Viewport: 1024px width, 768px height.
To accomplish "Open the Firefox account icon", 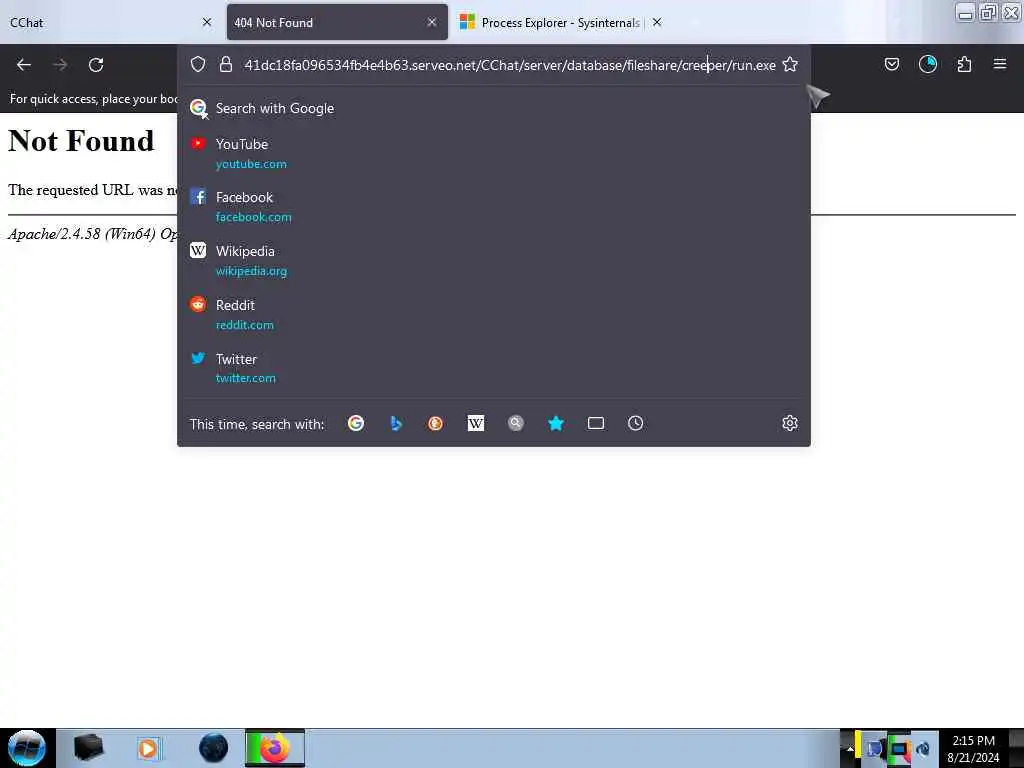I will pyautogui.click(x=927, y=64).
